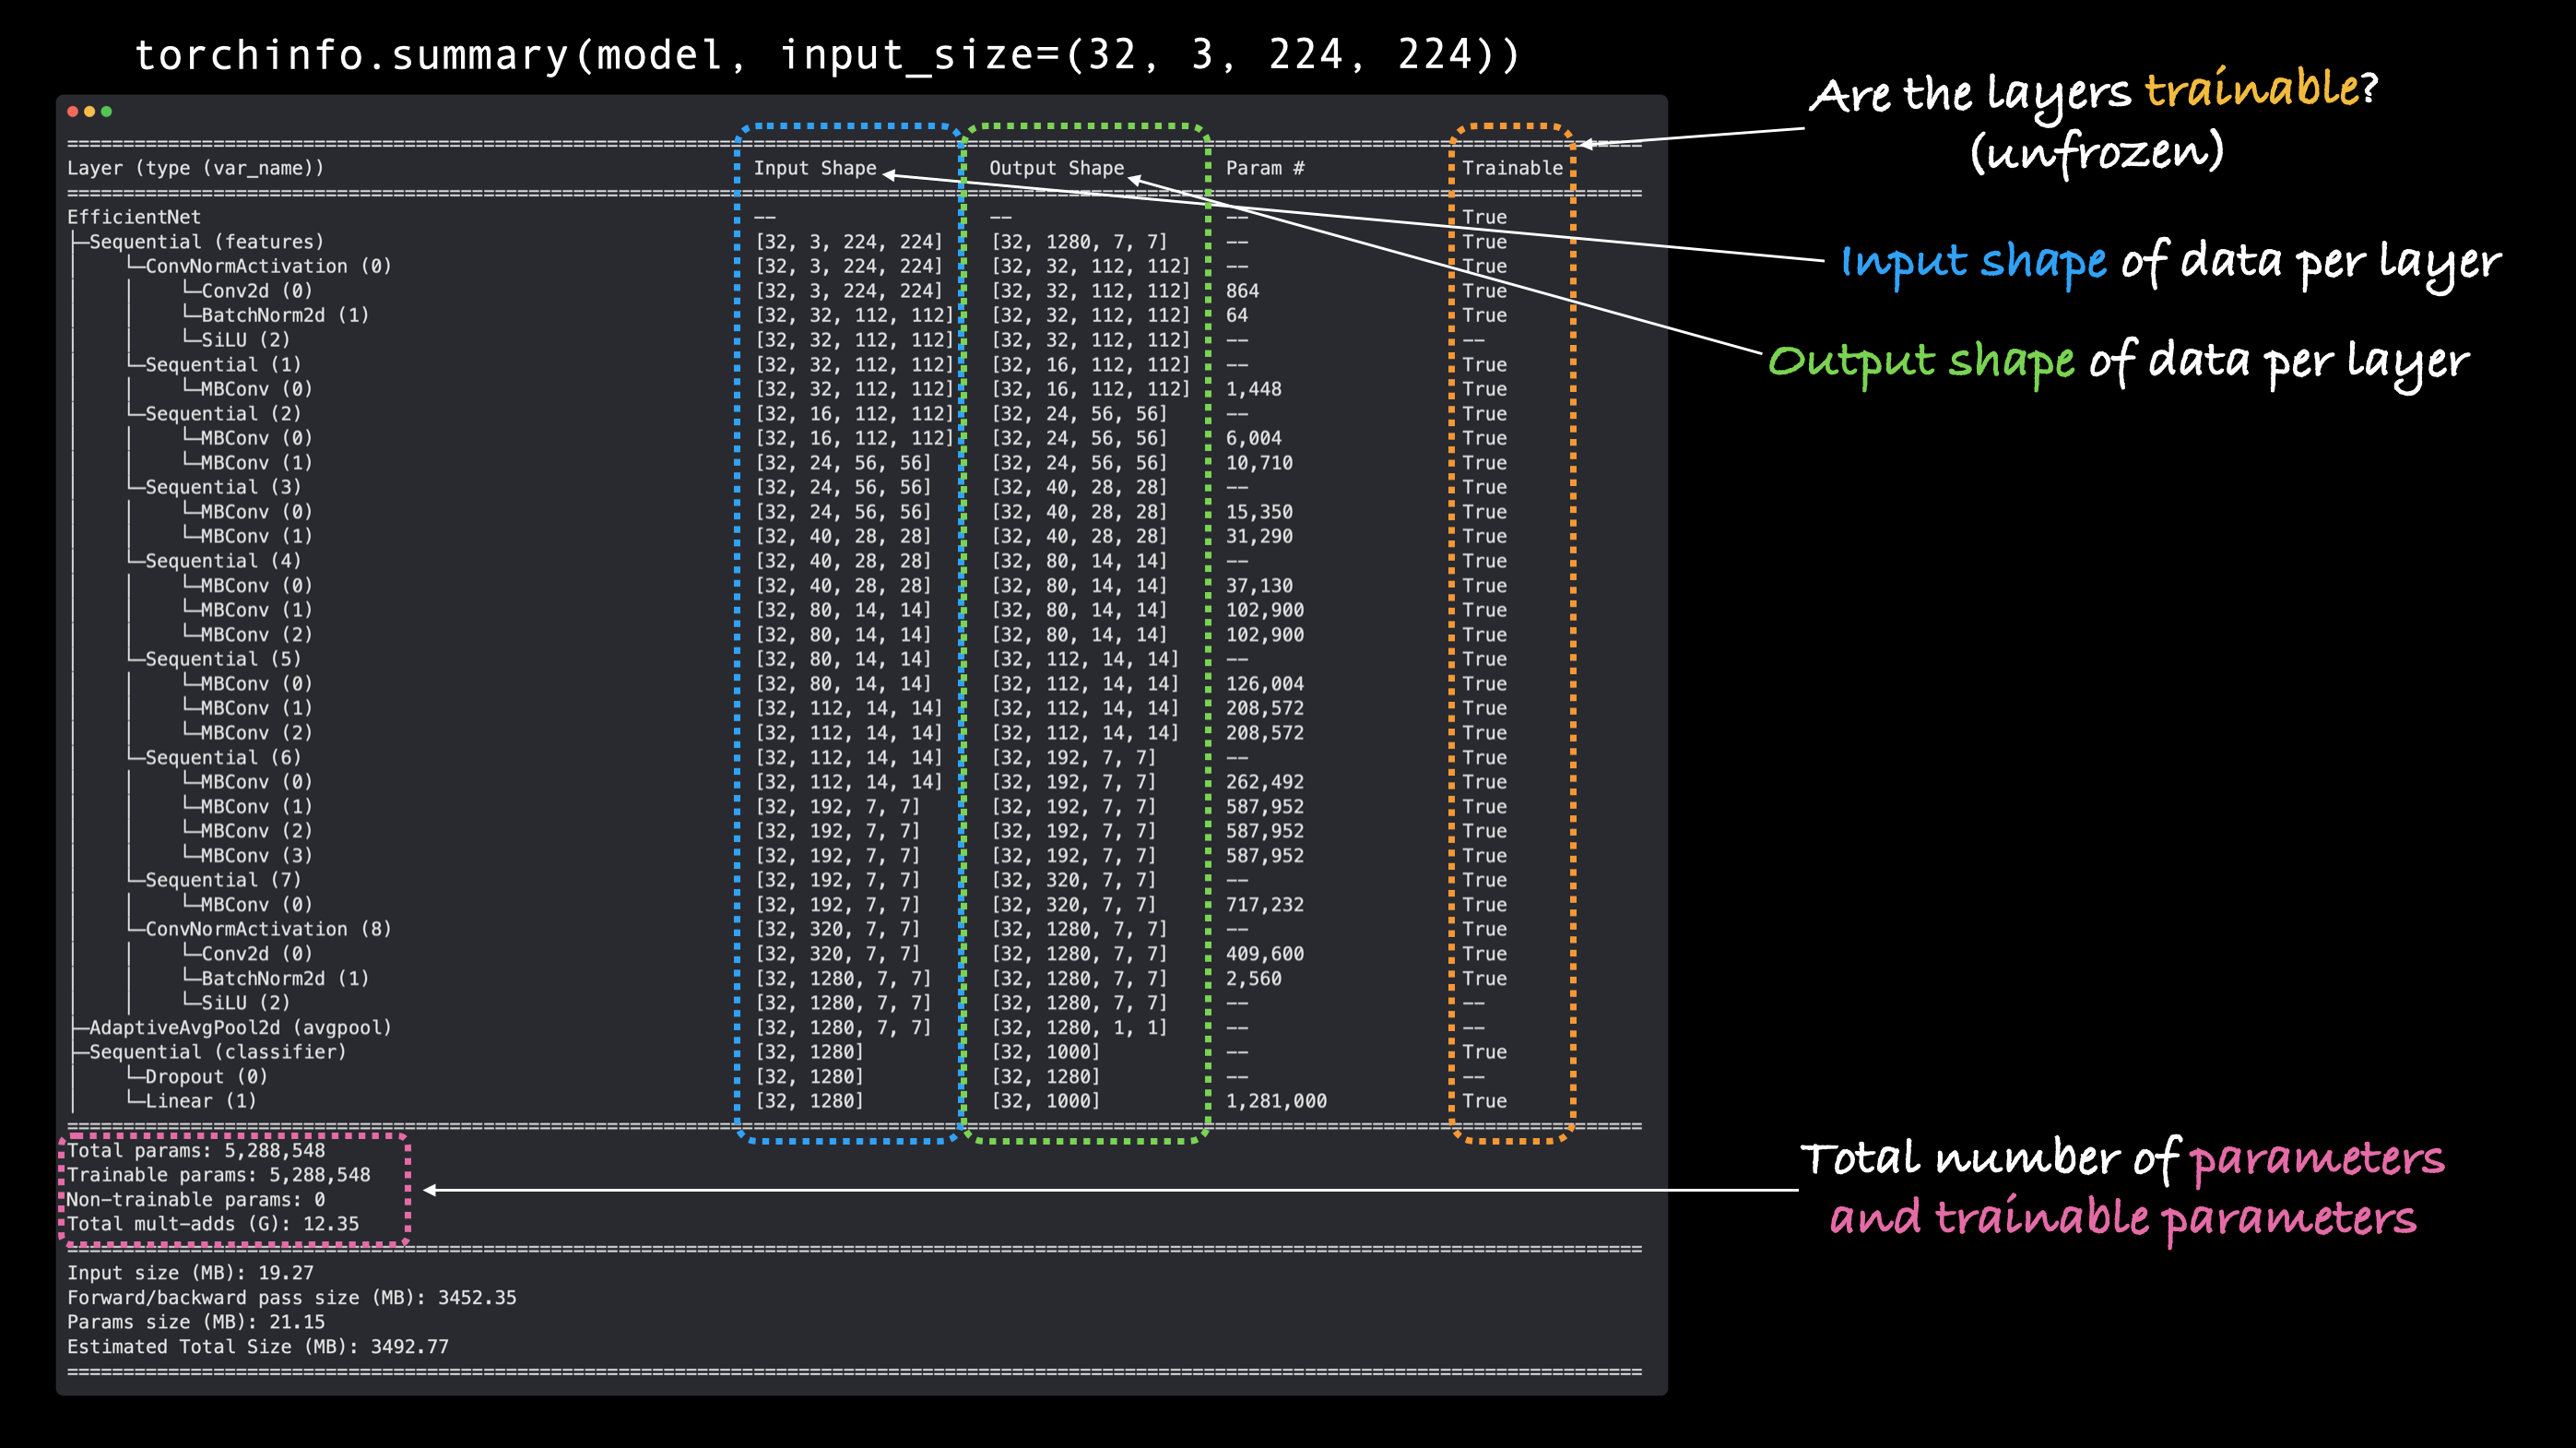The image size is (2576, 1448).
Task: Select the Conv2d (0) layer row
Action: tap(255, 291)
